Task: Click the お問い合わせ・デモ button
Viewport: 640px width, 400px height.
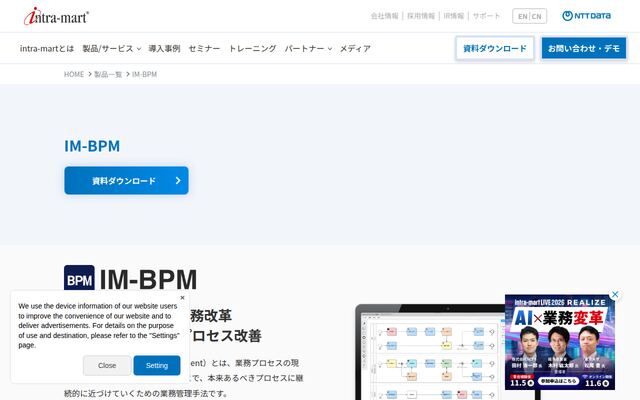Action: click(x=584, y=48)
